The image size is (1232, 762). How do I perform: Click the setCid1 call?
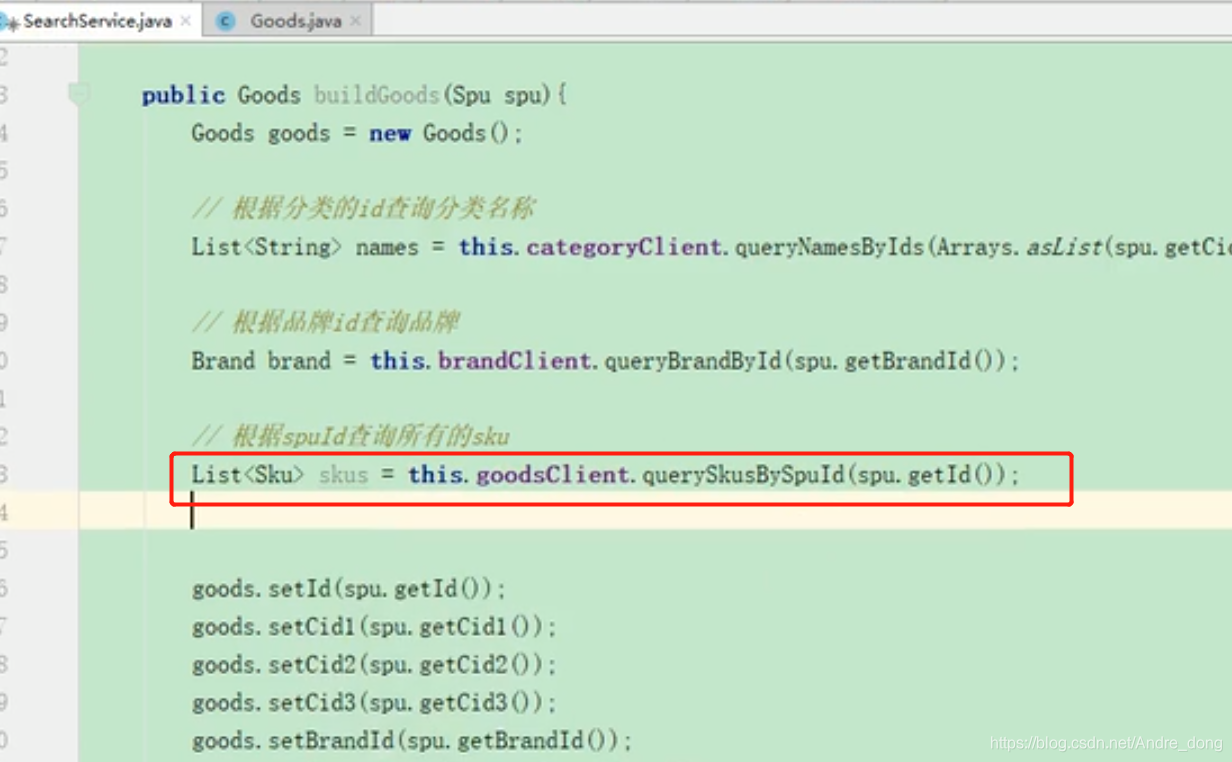[312, 627]
